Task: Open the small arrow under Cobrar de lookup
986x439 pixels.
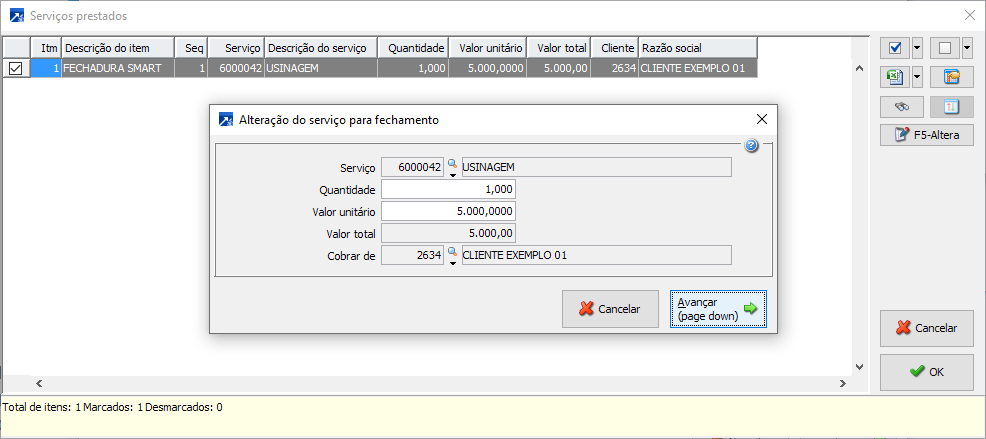Action: point(452,264)
